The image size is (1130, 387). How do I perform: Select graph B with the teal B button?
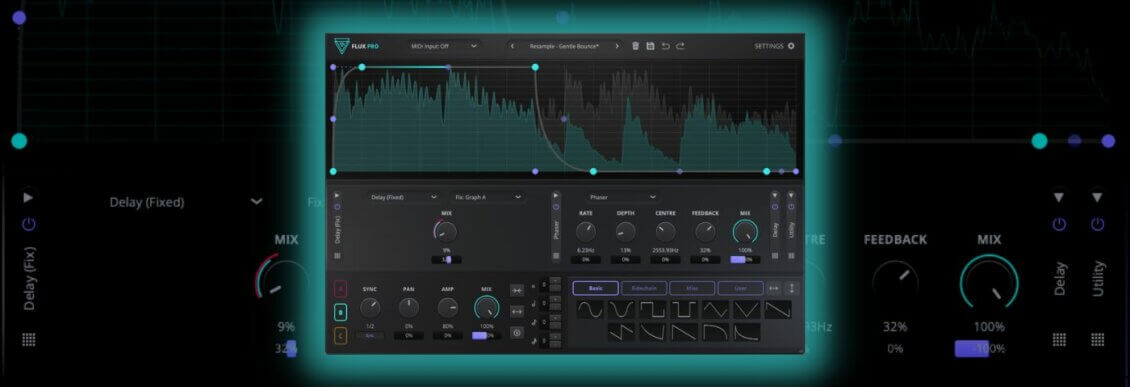pyautogui.click(x=341, y=313)
